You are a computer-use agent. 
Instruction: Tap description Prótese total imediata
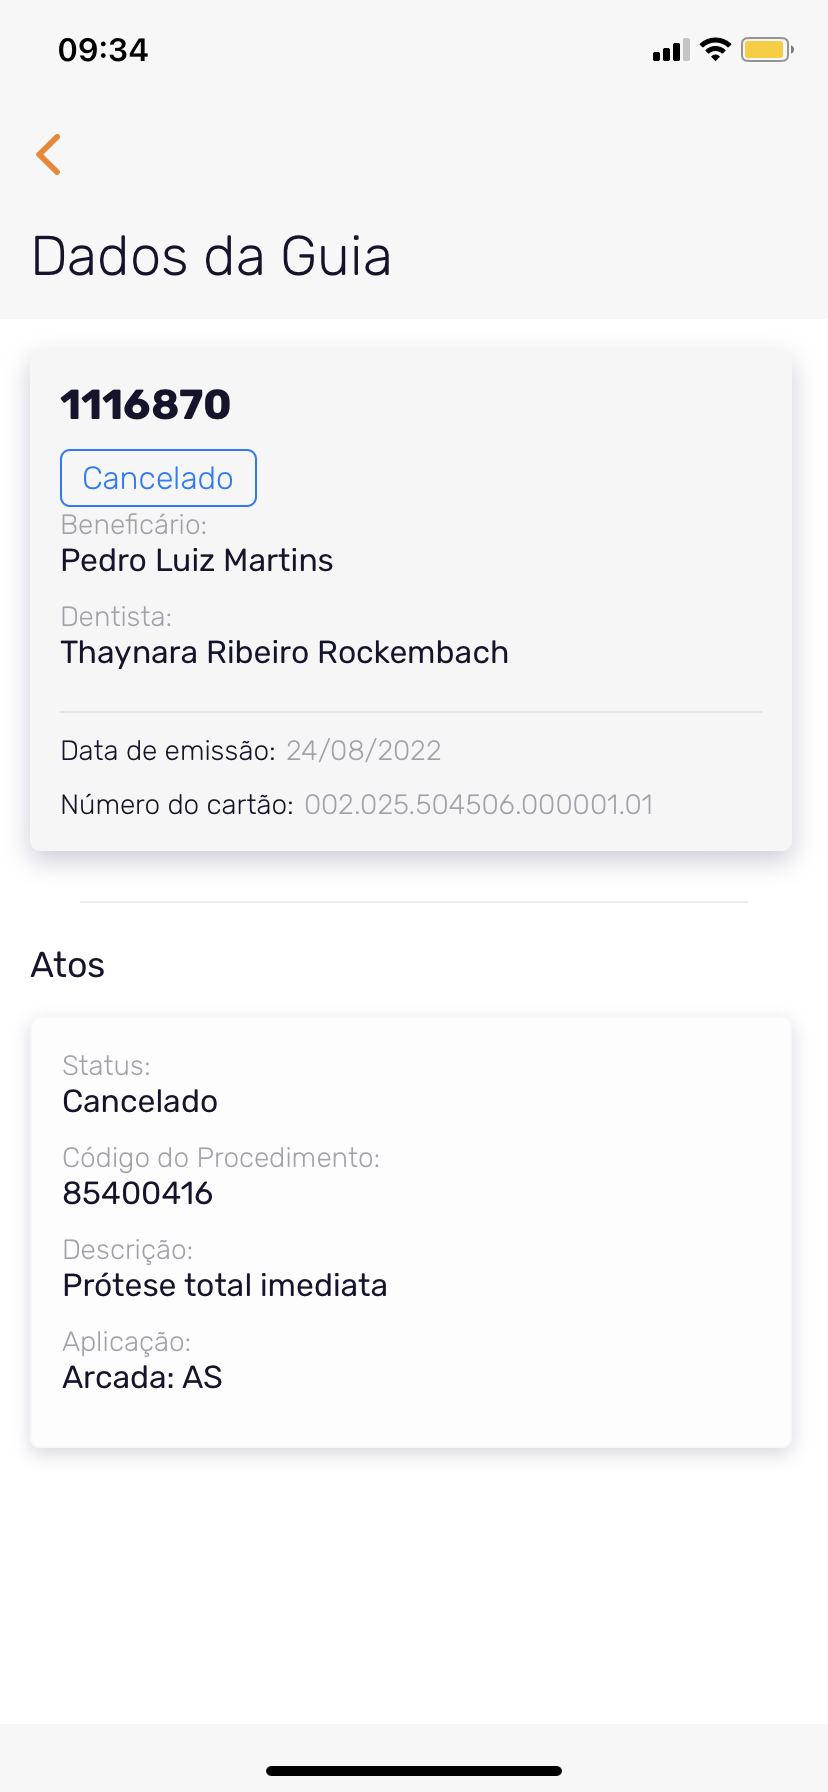click(x=225, y=1285)
